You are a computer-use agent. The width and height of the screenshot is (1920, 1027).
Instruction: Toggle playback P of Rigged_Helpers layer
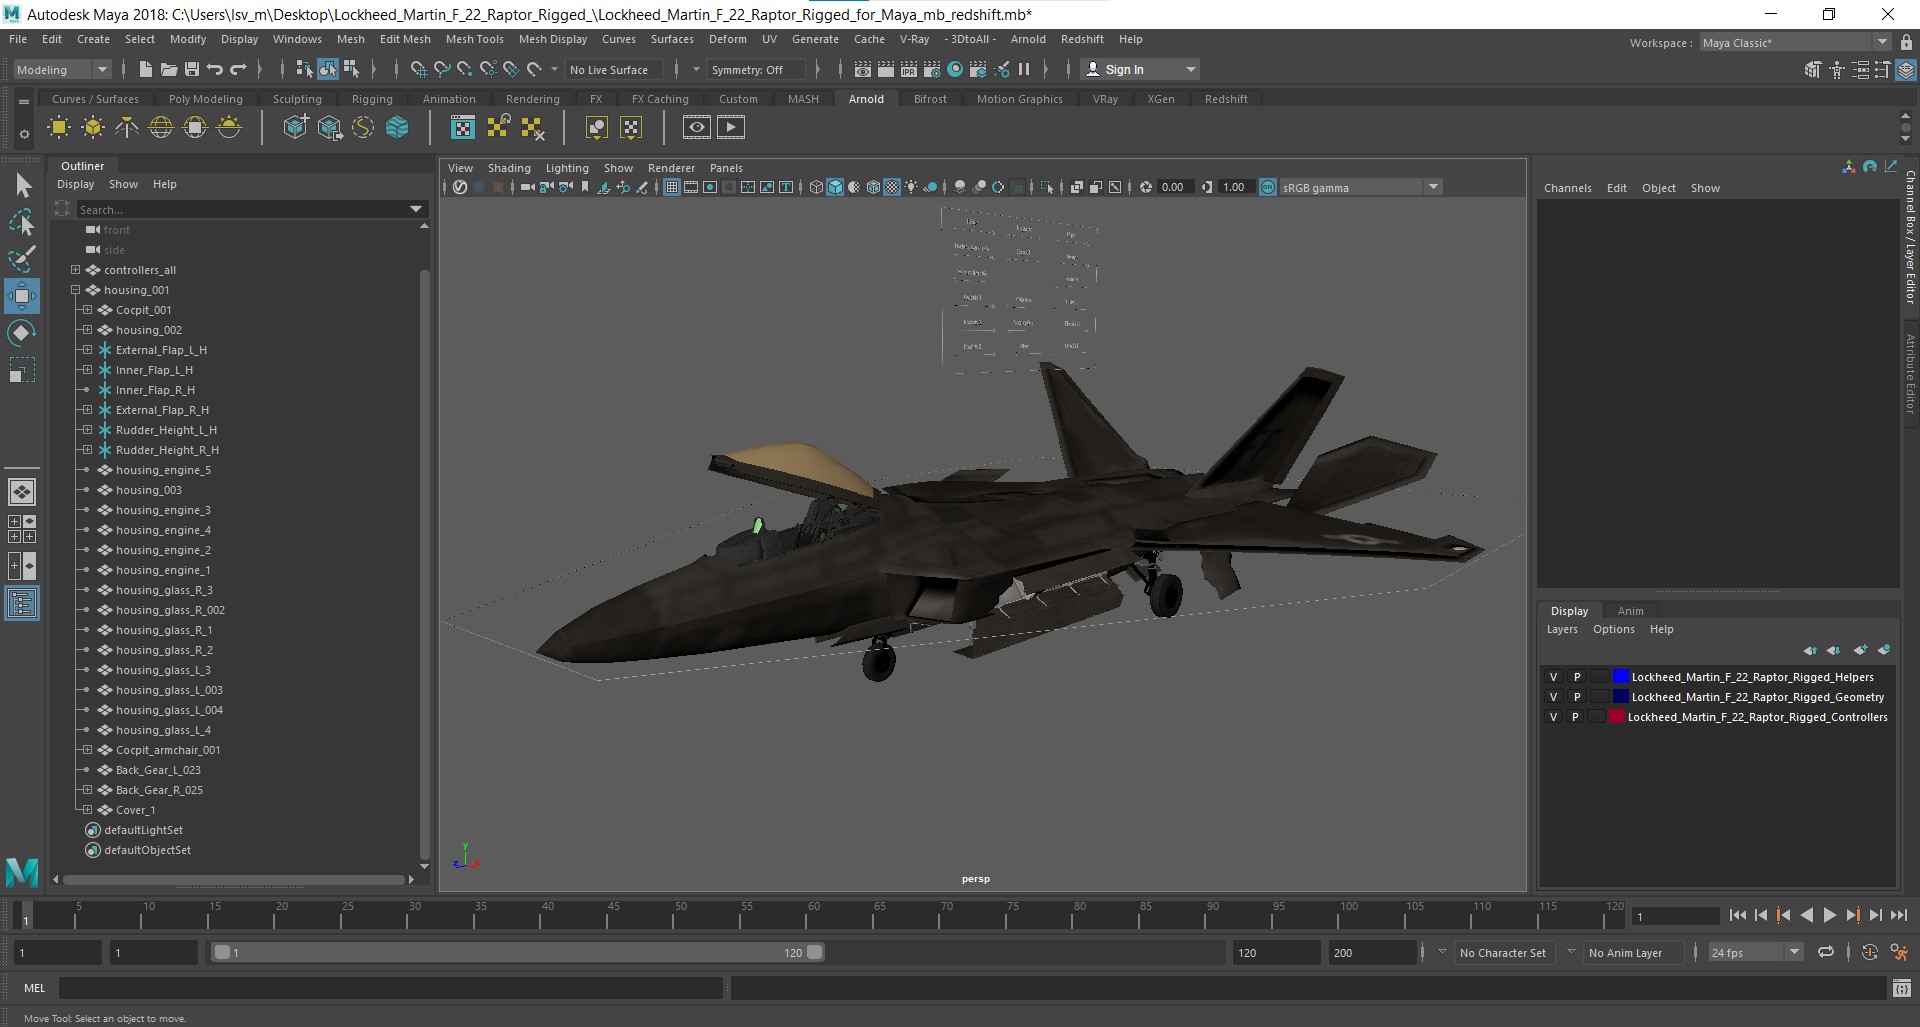pos(1577,677)
